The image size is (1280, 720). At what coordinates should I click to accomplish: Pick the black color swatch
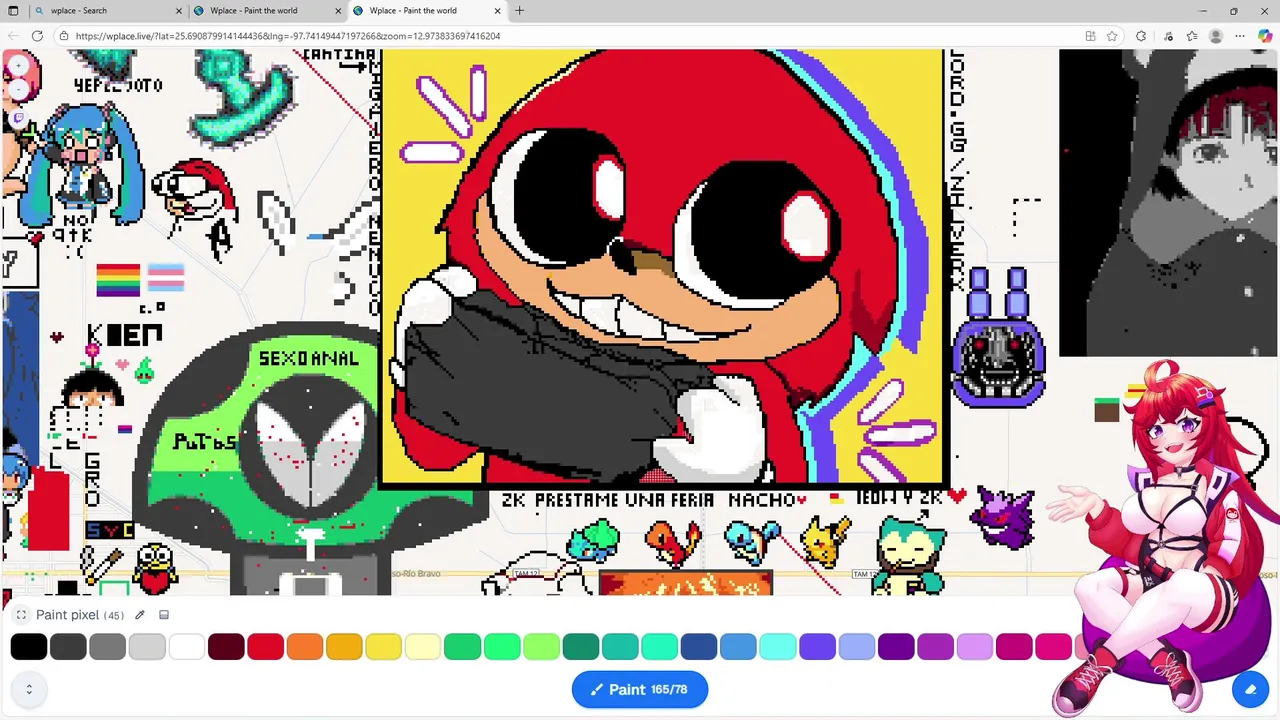pos(29,646)
